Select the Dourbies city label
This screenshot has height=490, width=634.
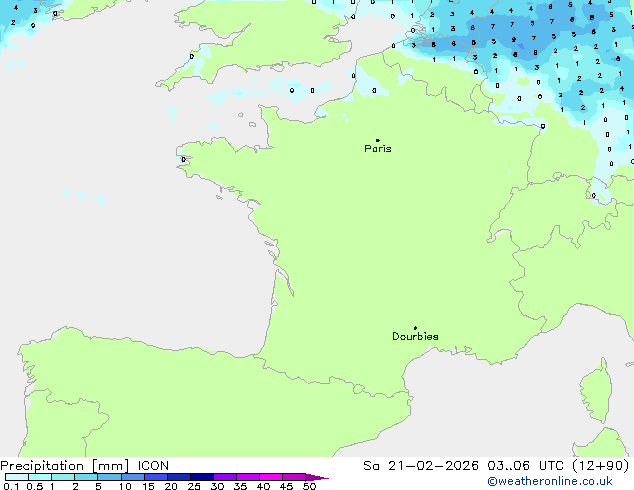pos(415,336)
